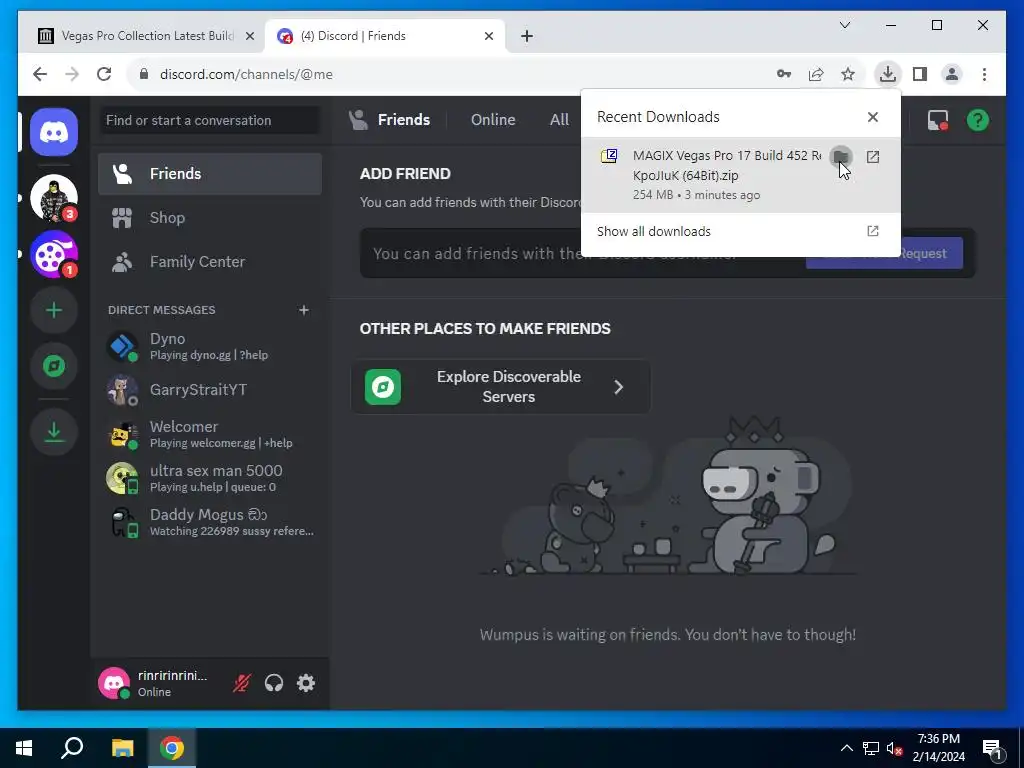
Task: Click Explore Discoverable Servers button
Action: point(501,387)
